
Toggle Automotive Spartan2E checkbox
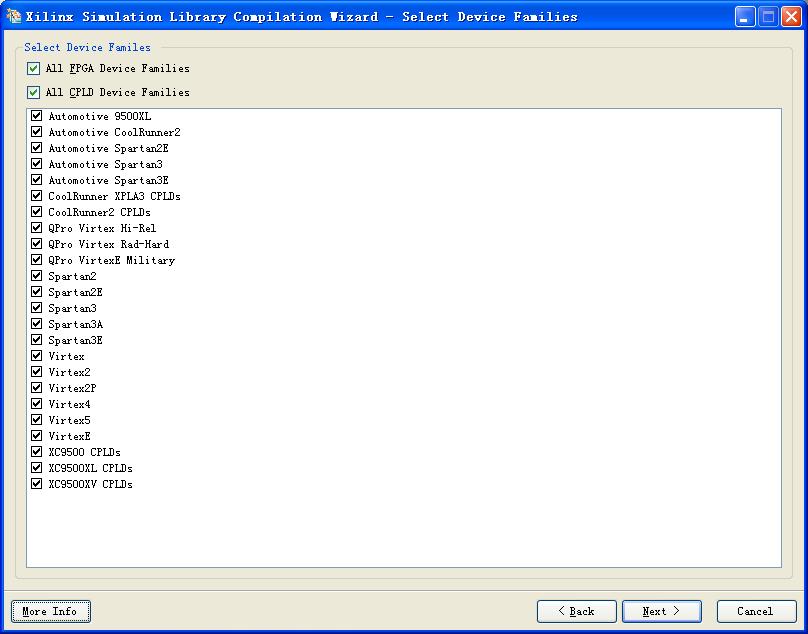click(37, 148)
